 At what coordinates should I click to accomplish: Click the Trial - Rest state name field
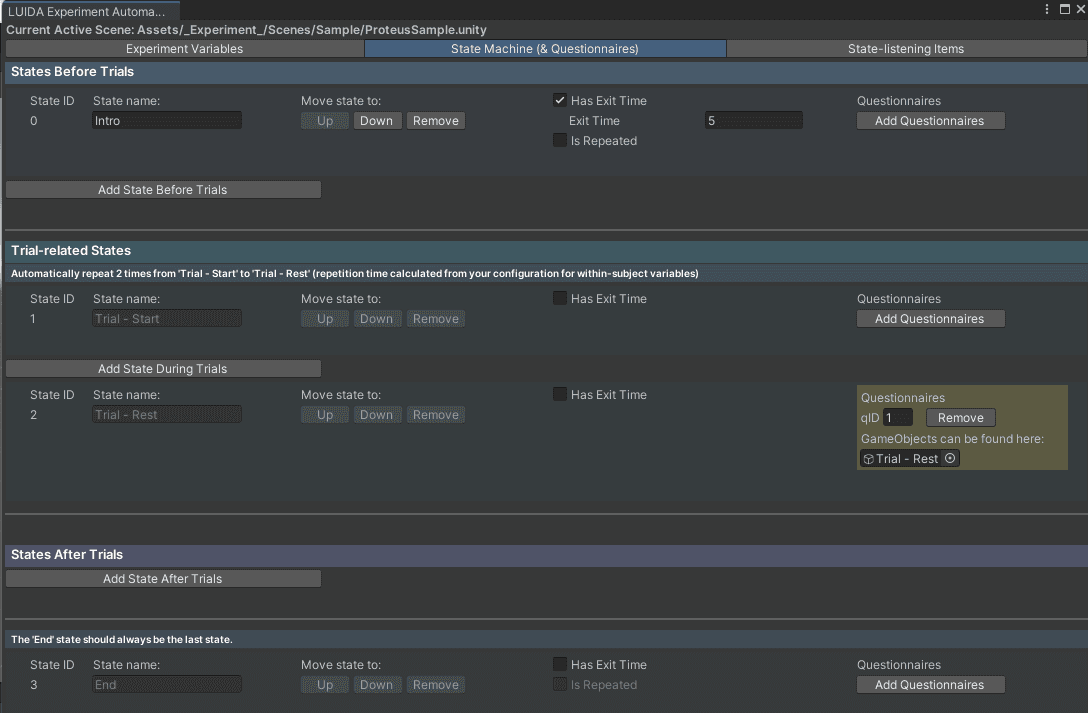(167, 415)
